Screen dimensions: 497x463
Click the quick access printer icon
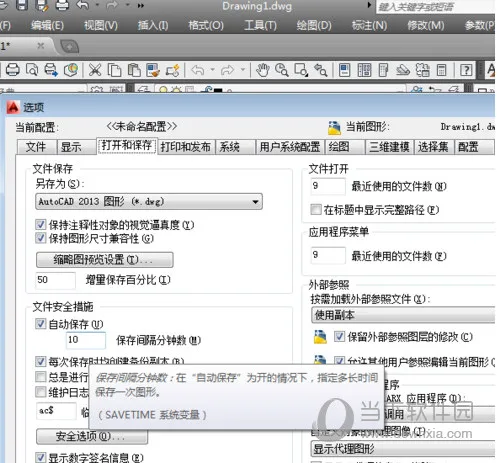[62, 5]
